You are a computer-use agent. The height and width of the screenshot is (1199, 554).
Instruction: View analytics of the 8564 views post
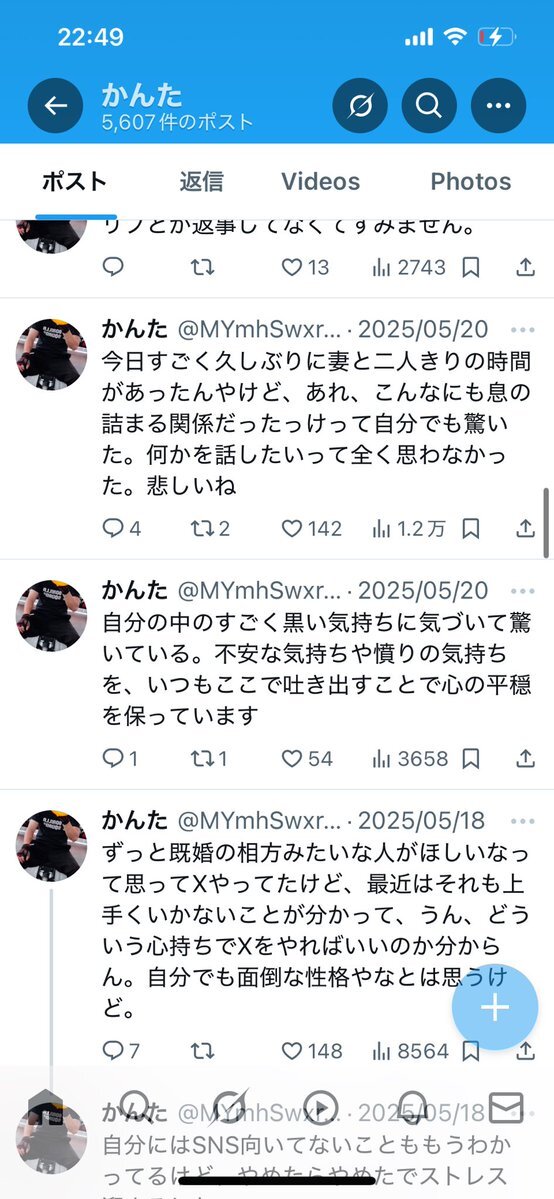coord(409,1051)
